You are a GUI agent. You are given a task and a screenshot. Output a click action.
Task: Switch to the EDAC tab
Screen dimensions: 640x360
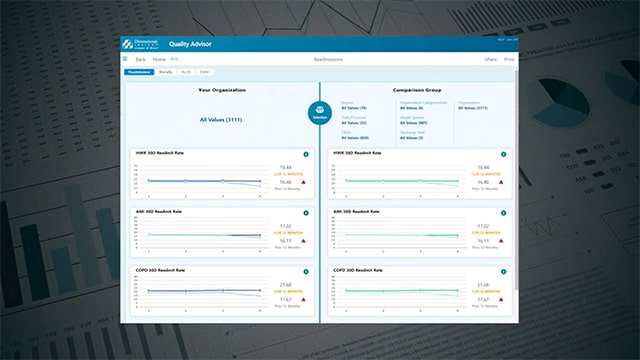click(x=205, y=72)
